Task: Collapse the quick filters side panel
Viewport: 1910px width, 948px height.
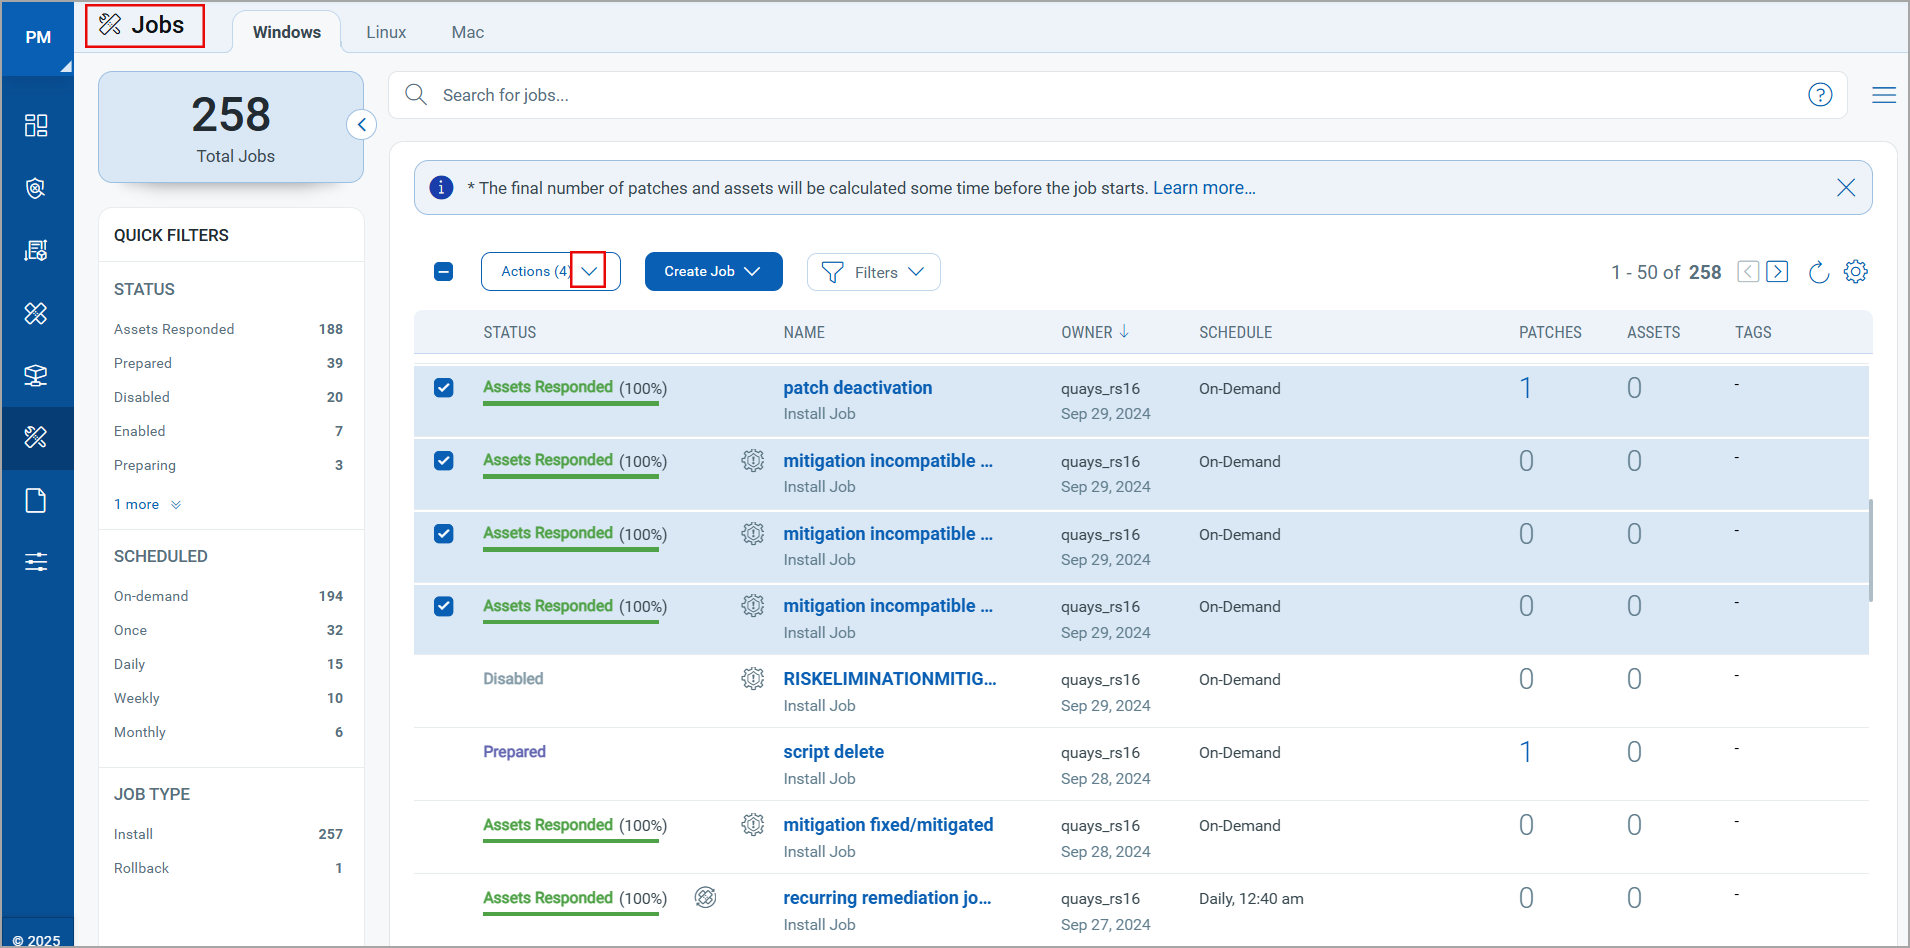Action: [x=361, y=125]
